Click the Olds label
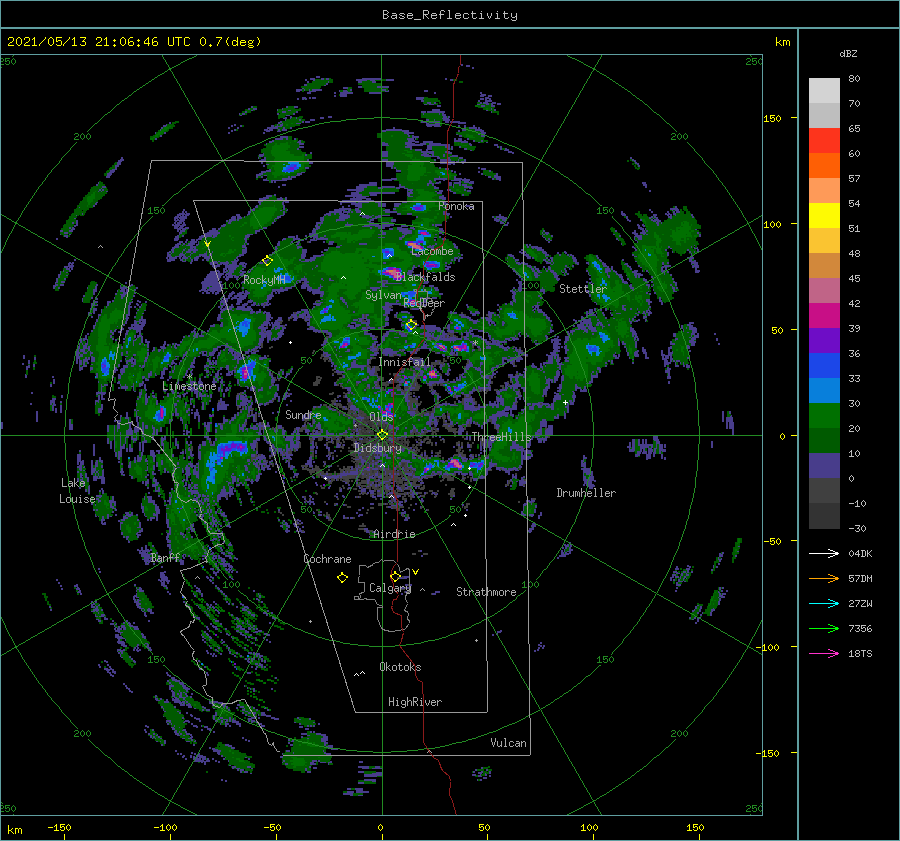Screen dimensions: 900x841 tap(381, 416)
